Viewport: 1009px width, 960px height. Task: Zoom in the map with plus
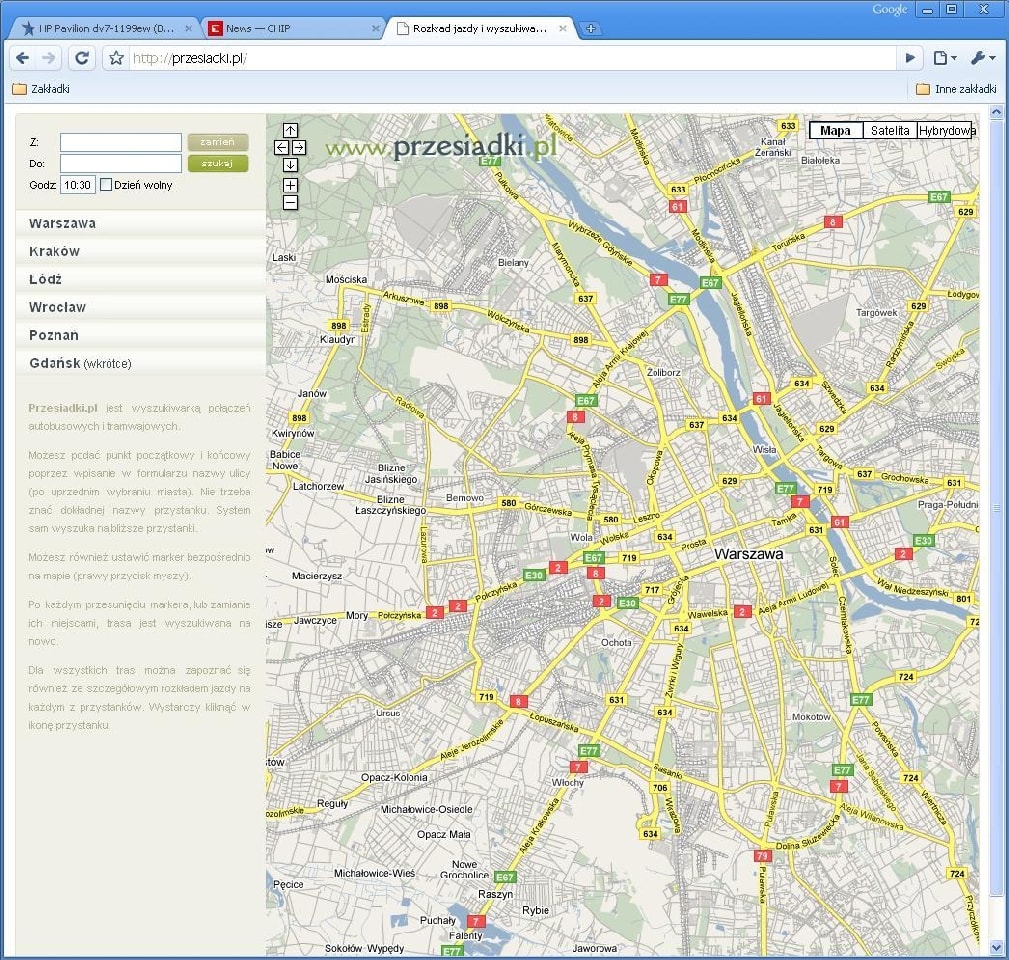point(290,185)
